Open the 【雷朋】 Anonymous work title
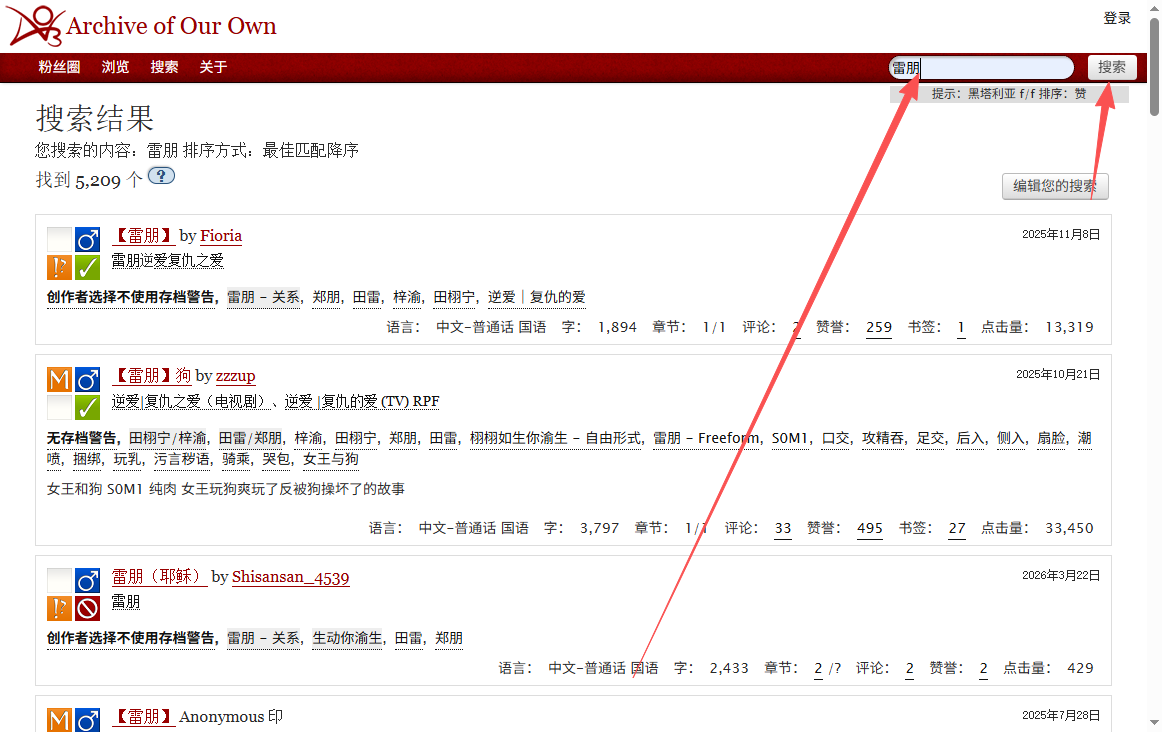1162x732 pixels. [143, 716]
